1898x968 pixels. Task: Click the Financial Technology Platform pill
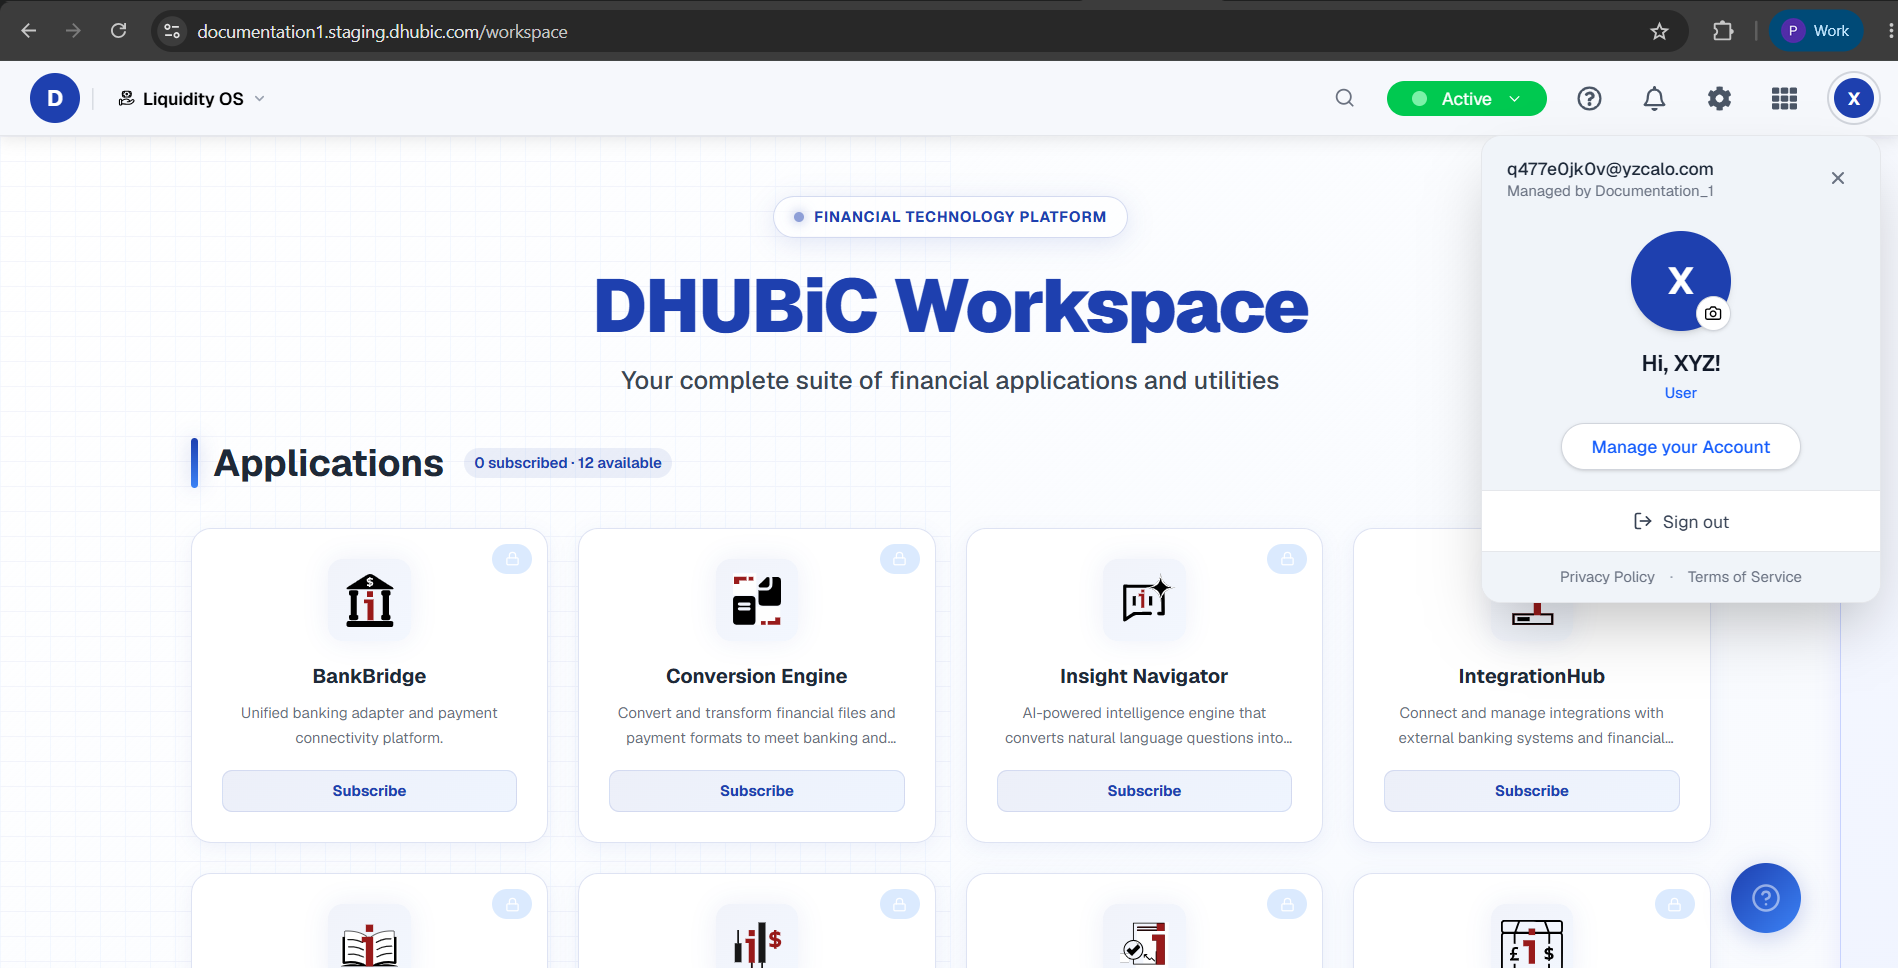pos(950,217)
